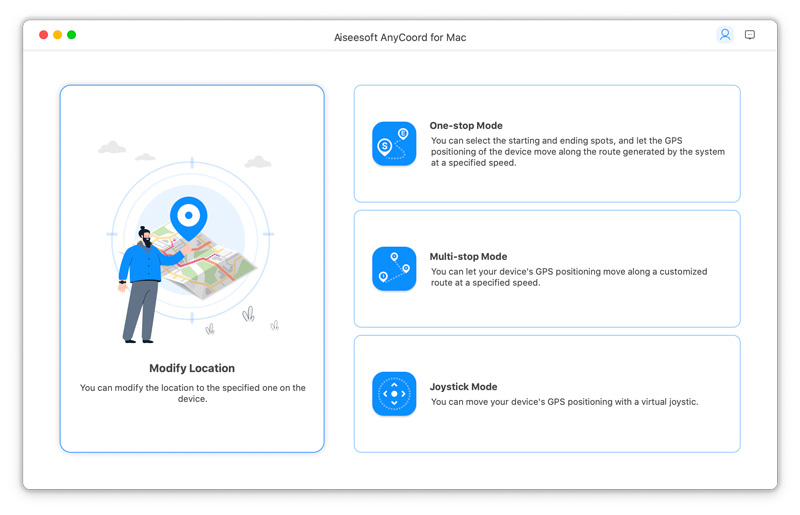The width and height of the screenshot is (800, 515).
Task: Click the One-stop Mode description text
Action: click(x=577, y=151)
